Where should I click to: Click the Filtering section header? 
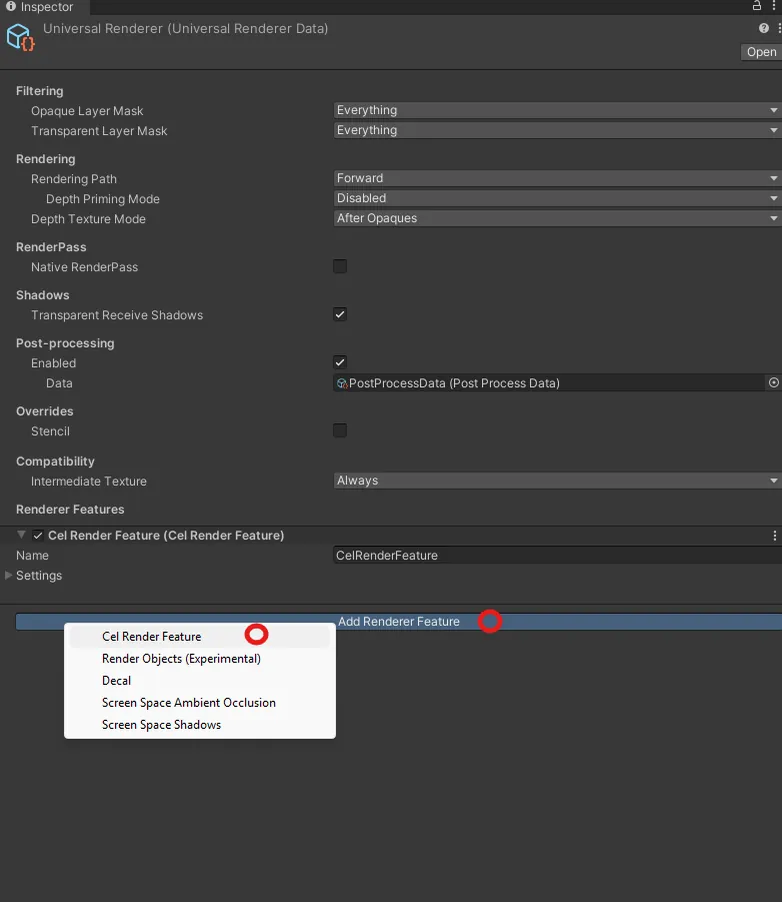(40, 91)
